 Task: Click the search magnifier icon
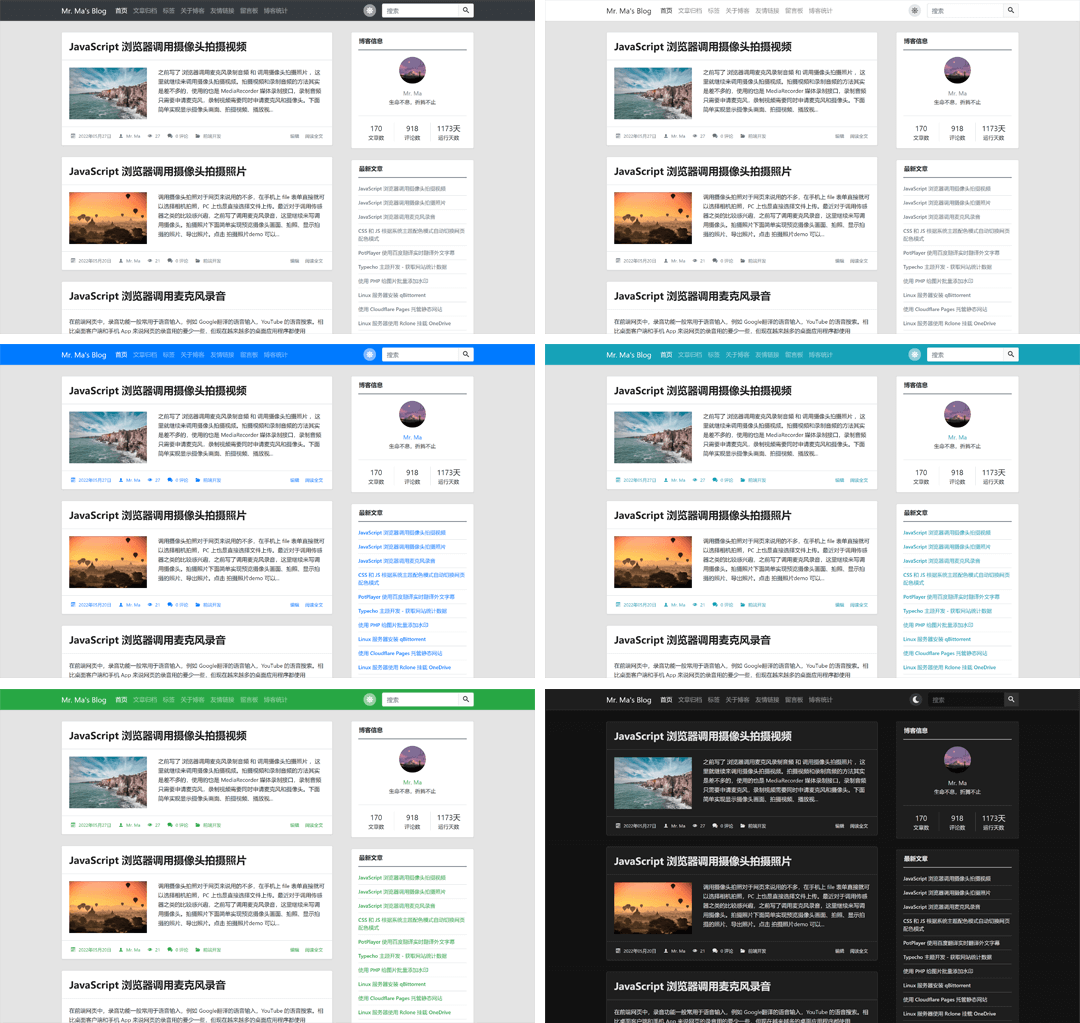tap(466, 10)
